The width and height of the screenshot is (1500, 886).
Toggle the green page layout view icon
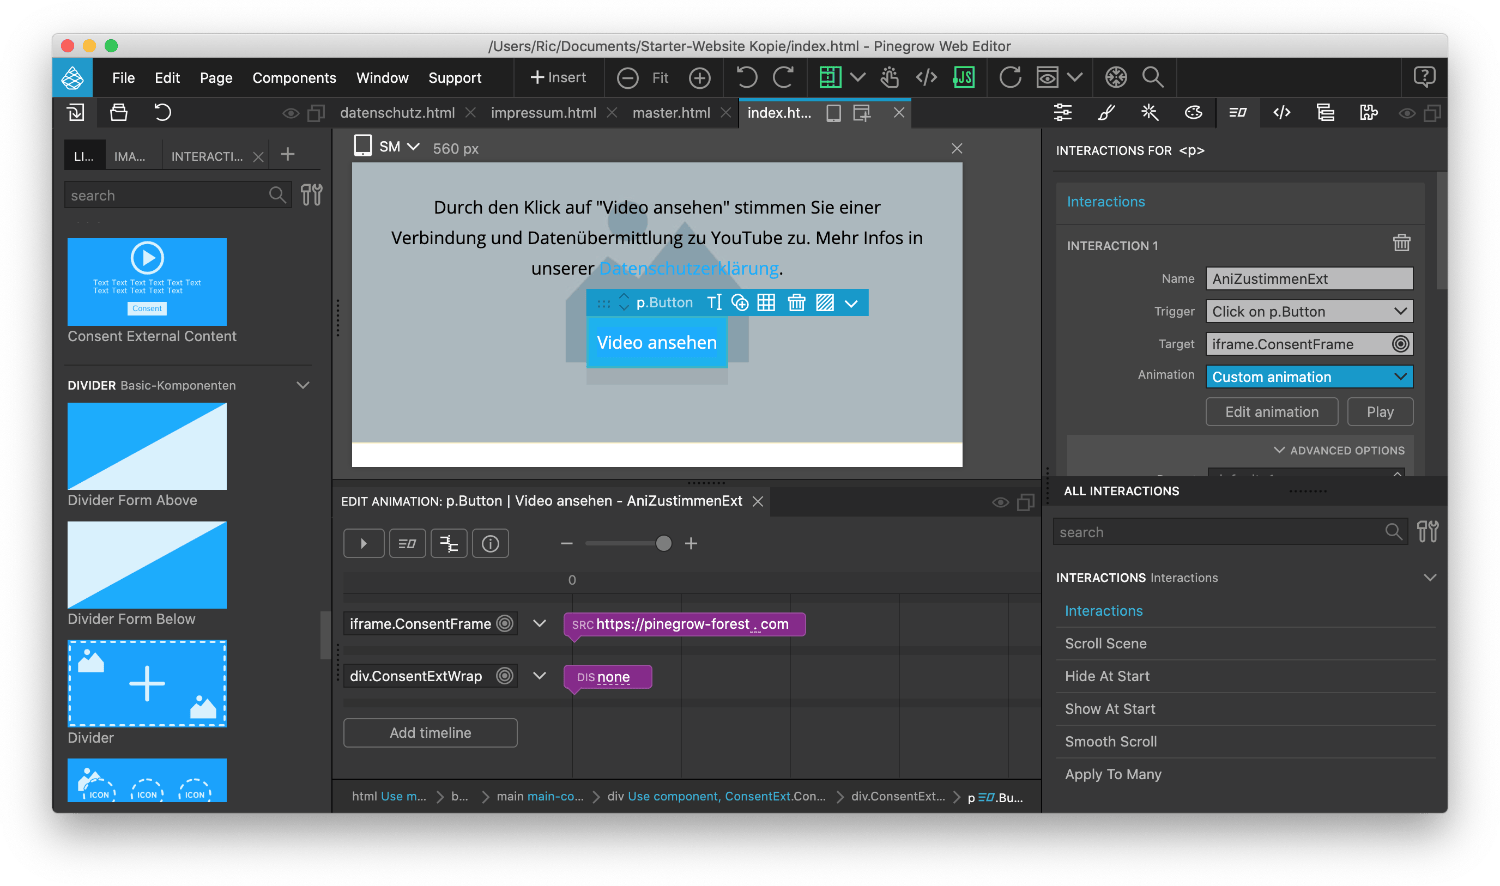coord(830,77)
